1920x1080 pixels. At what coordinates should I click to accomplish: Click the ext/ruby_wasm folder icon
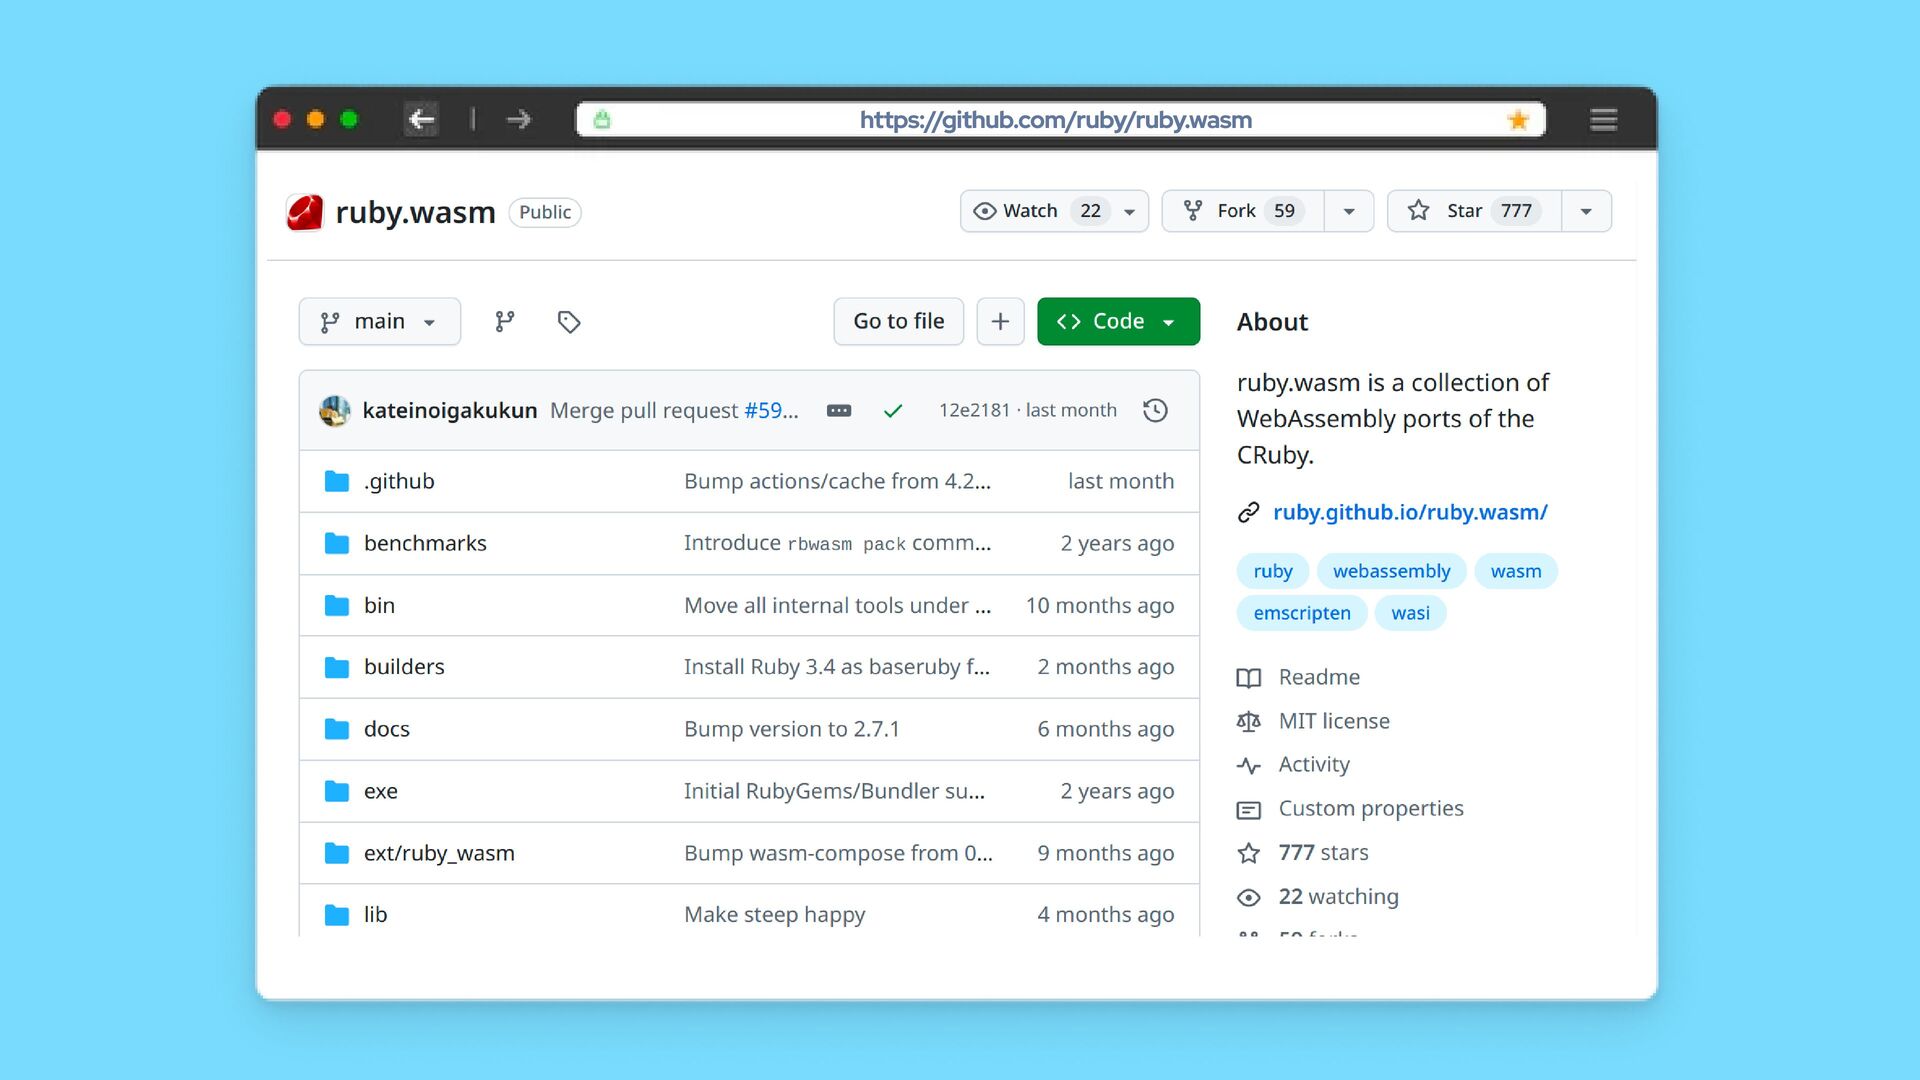[337, 853]
